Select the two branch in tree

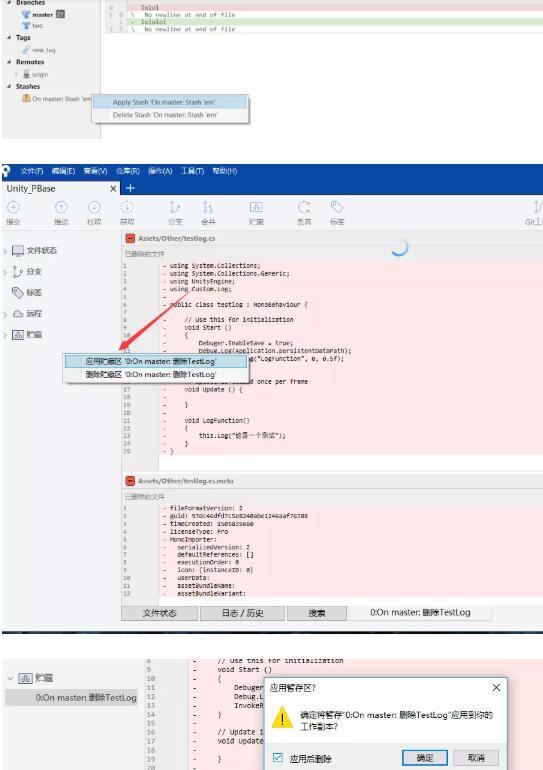pos(38,26)
